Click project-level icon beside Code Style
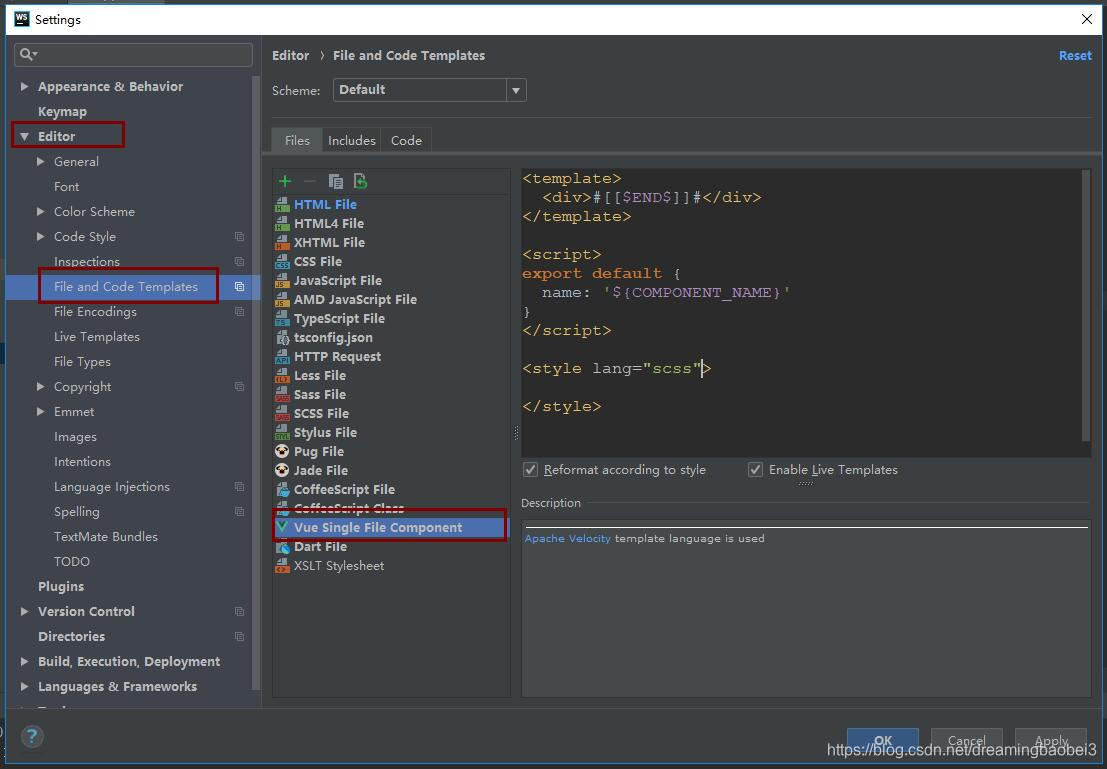1107x769 pixels. coord(239,237)
